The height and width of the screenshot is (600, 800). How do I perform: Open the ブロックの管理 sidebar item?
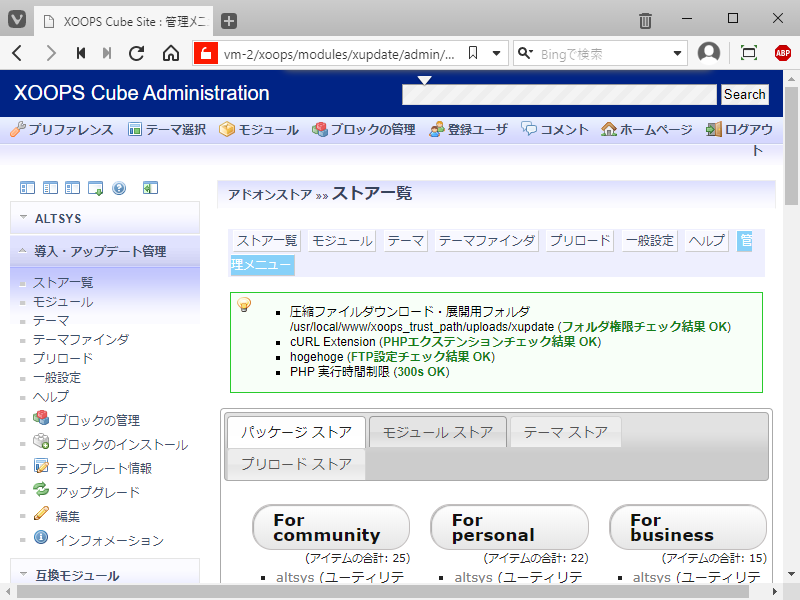97,420
